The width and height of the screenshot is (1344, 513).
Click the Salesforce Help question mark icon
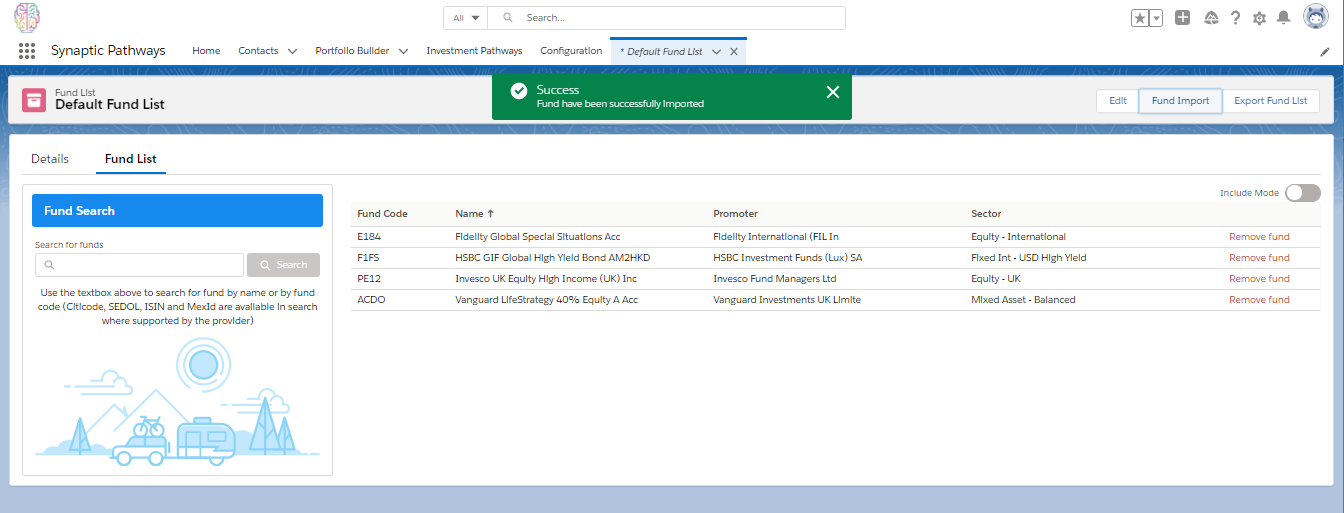(x=1235, y=18)
